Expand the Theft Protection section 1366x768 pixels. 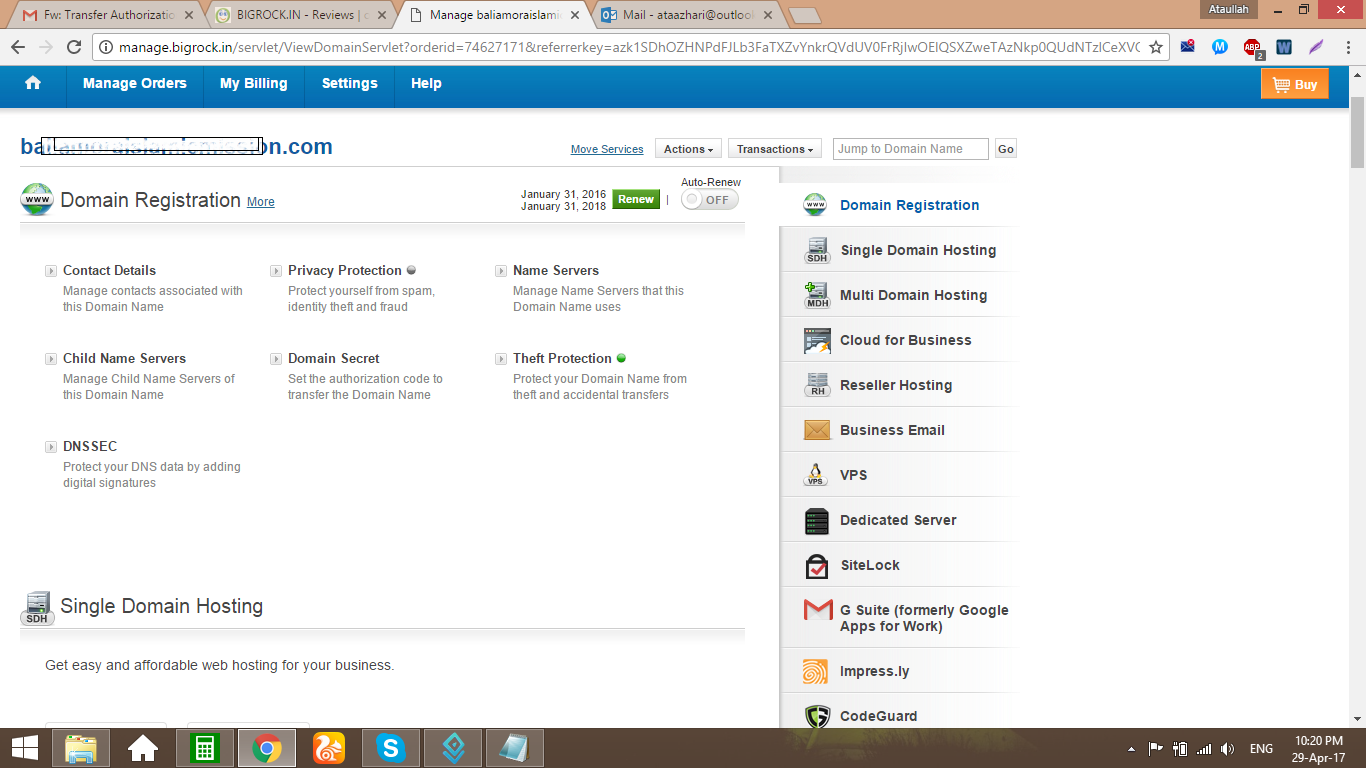point(501,359)
